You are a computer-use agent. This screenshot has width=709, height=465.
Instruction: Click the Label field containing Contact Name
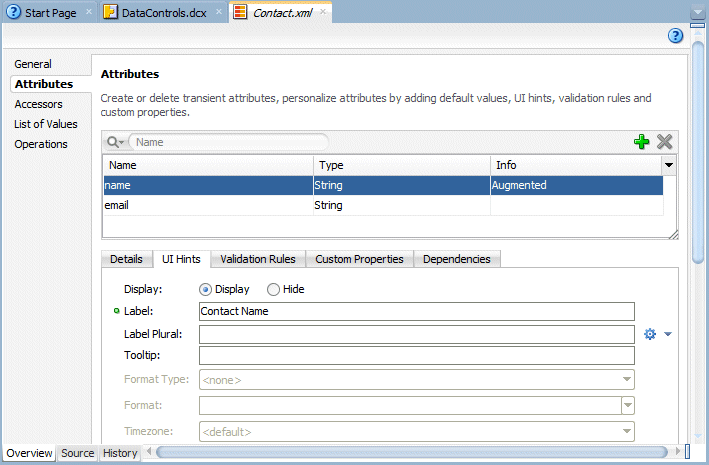[416, 311]
